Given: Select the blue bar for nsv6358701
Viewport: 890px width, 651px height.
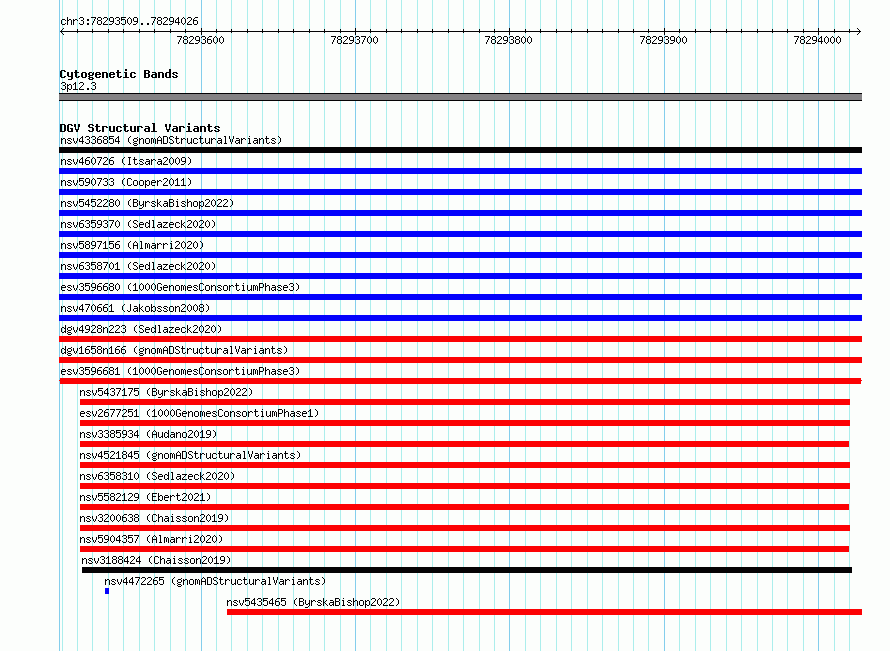Looking at the screenshot, I should [x=460, y=276].
